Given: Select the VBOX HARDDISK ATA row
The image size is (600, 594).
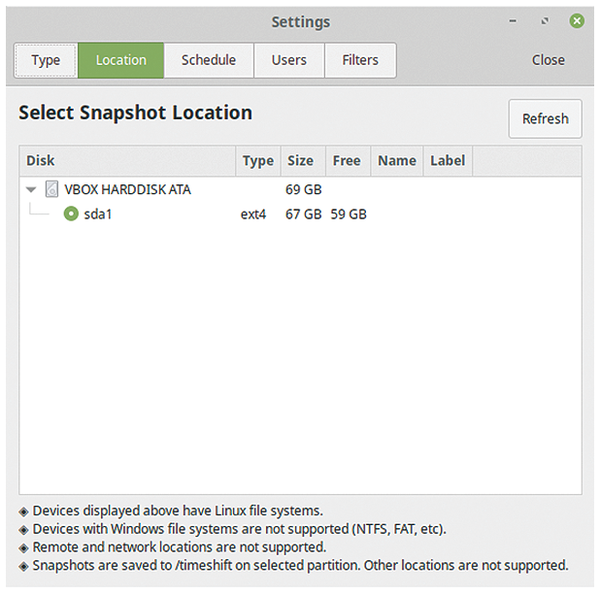Looking at the screenshot, I should pyautogui.click(x=300, y=189).
